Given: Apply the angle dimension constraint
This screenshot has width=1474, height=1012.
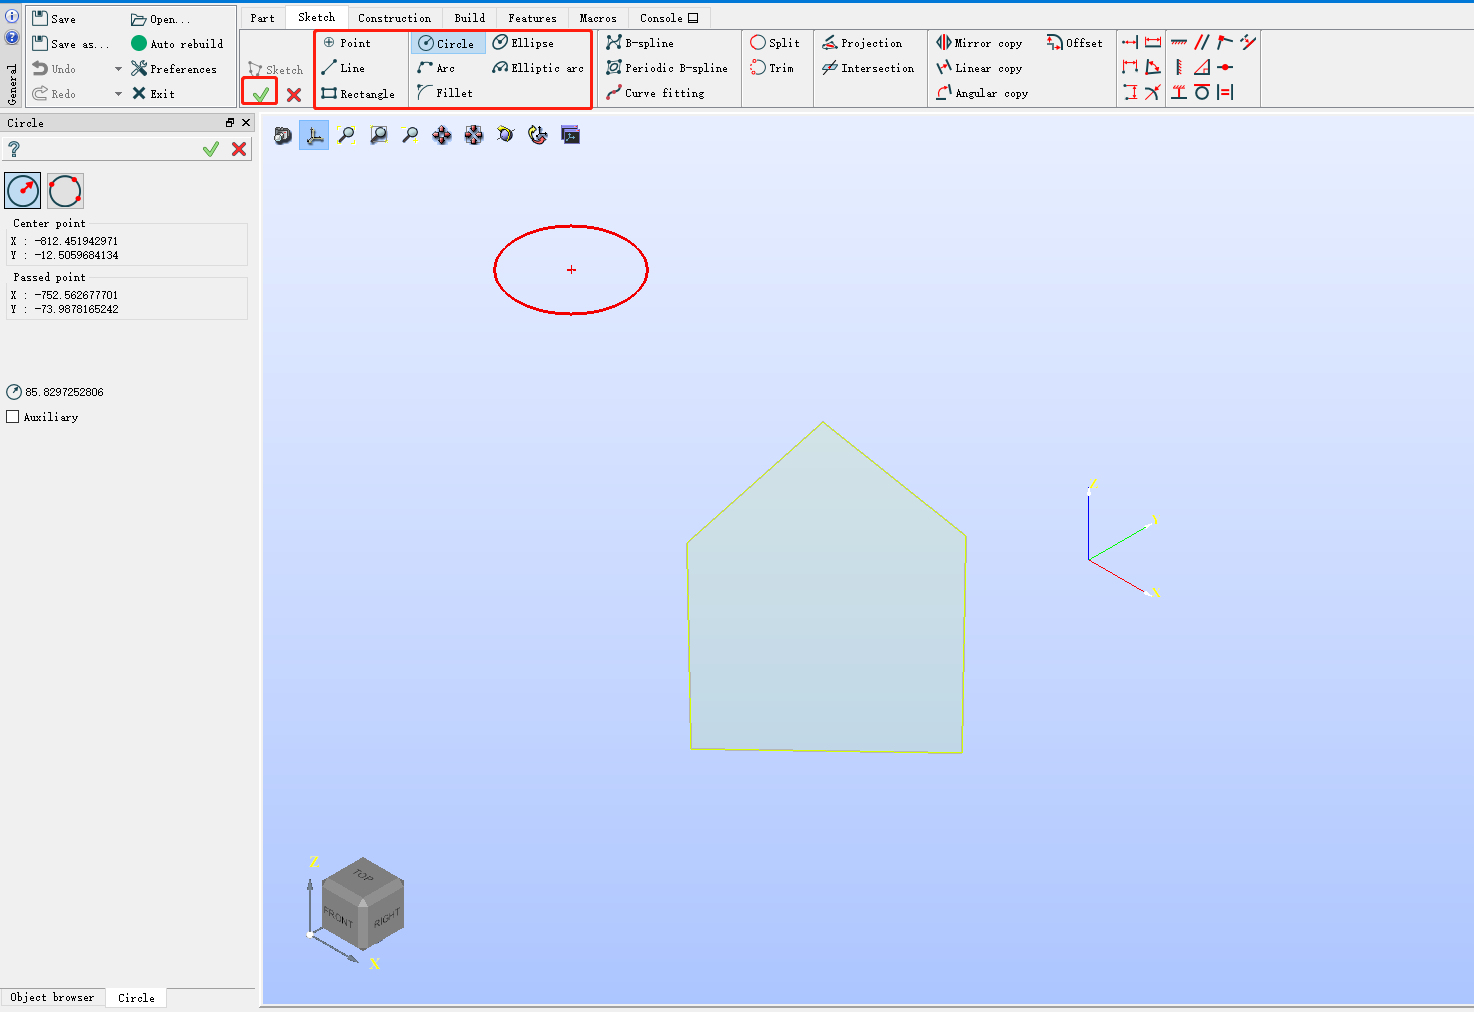Looking at the screenshot, I should (1153, 67).
